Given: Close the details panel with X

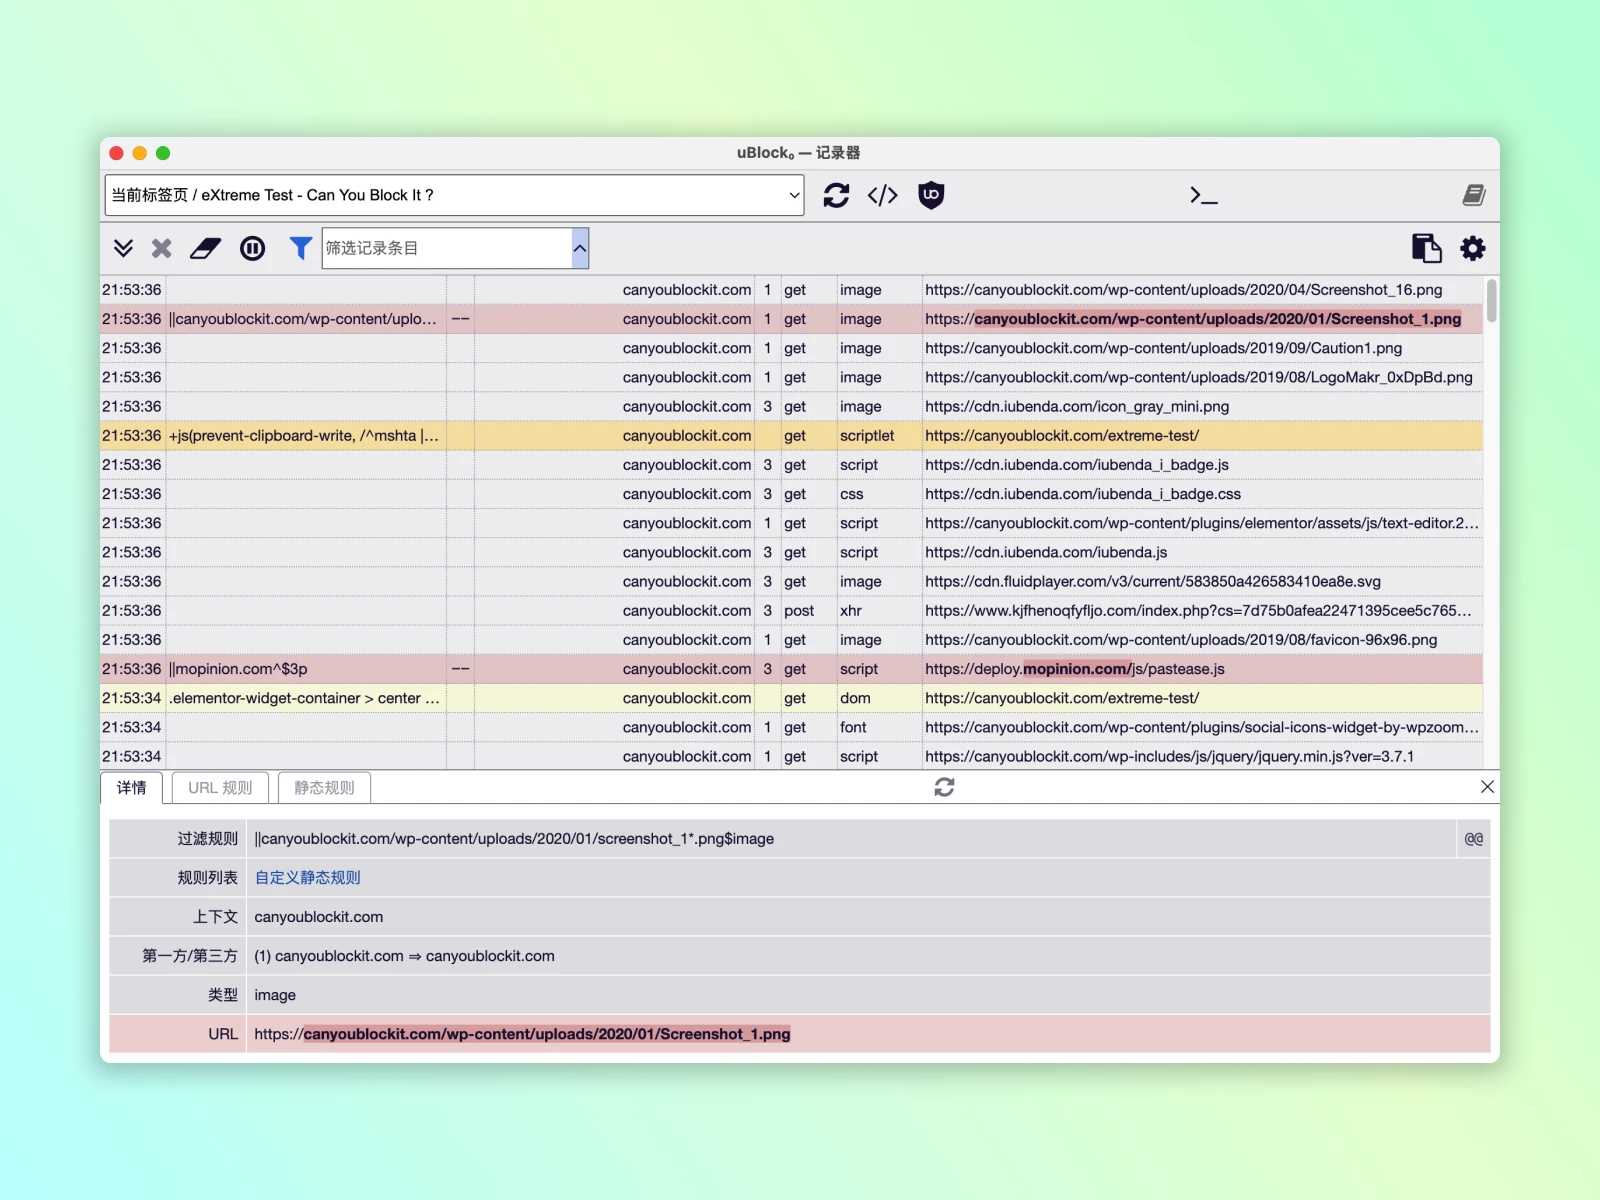Looking at the screenshot, I should pos(1487,787).
